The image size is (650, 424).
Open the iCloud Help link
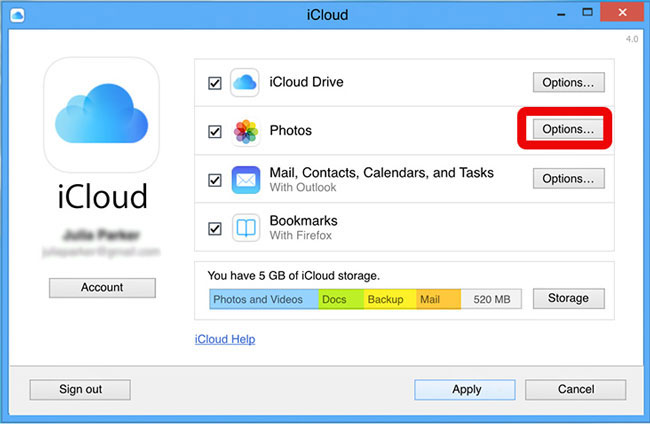pyautogui.click(x=225, y=339)
